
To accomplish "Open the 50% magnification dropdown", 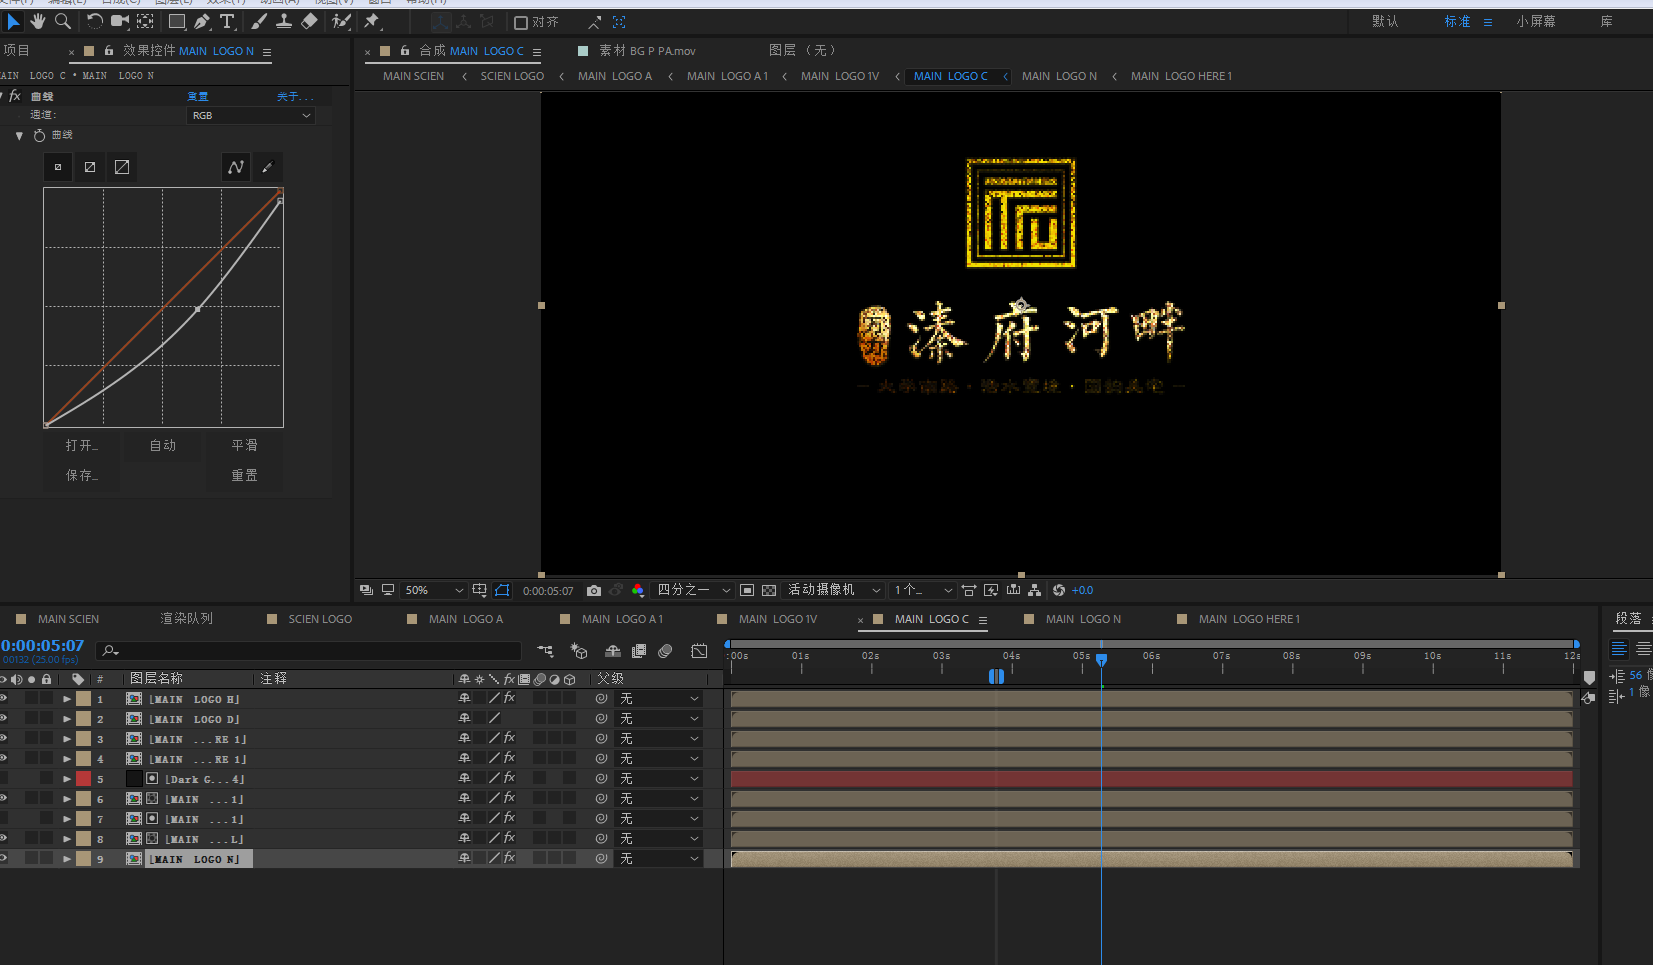I will (x=433, y=590).
